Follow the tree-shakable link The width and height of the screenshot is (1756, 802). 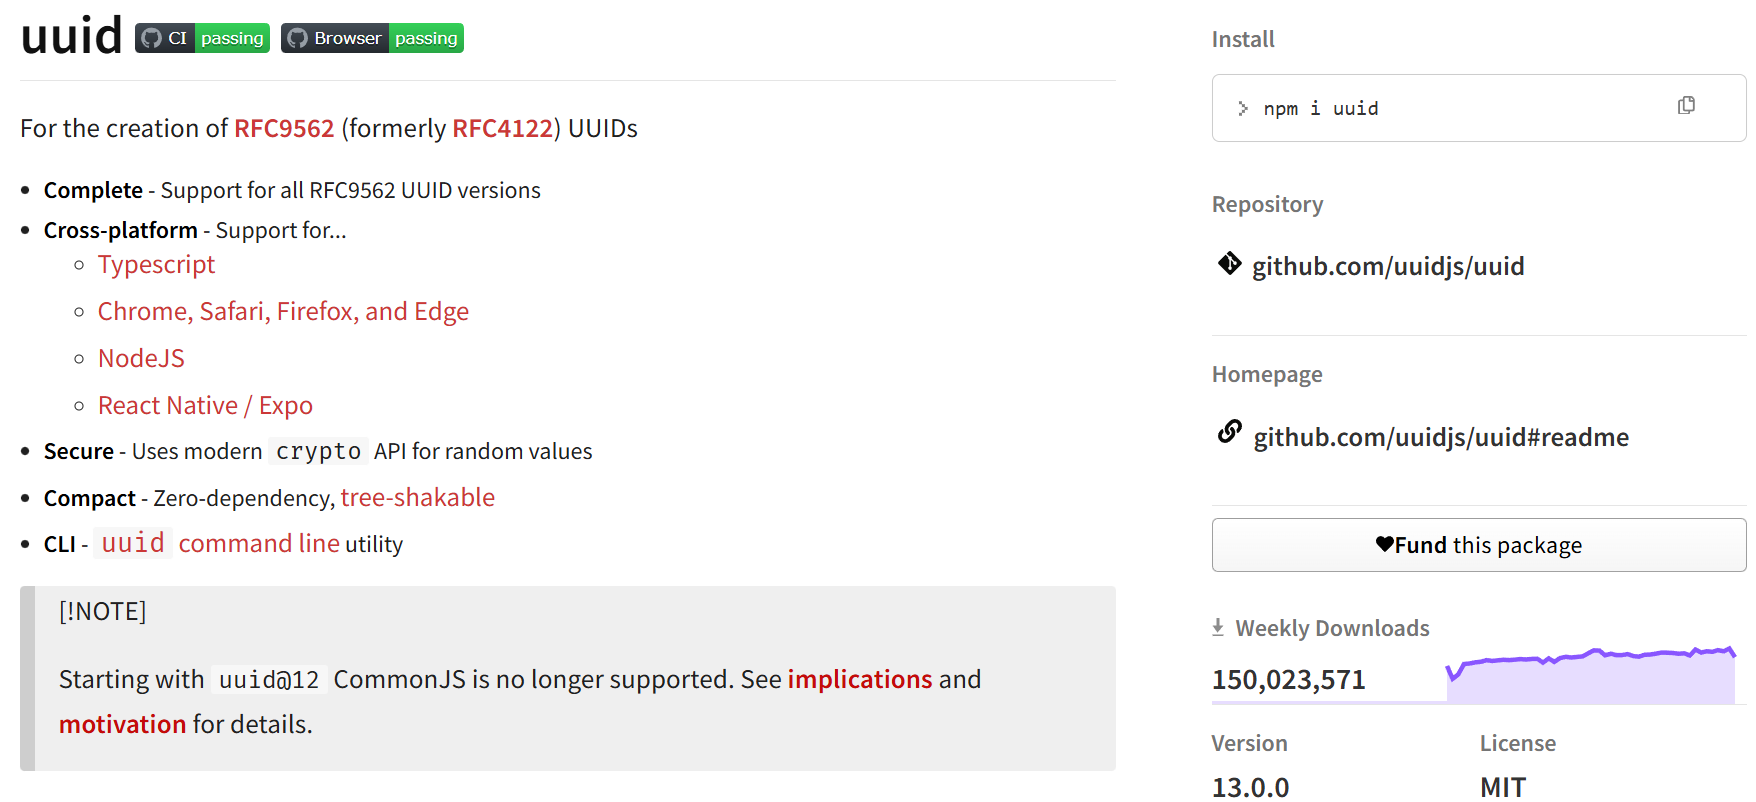417,497
